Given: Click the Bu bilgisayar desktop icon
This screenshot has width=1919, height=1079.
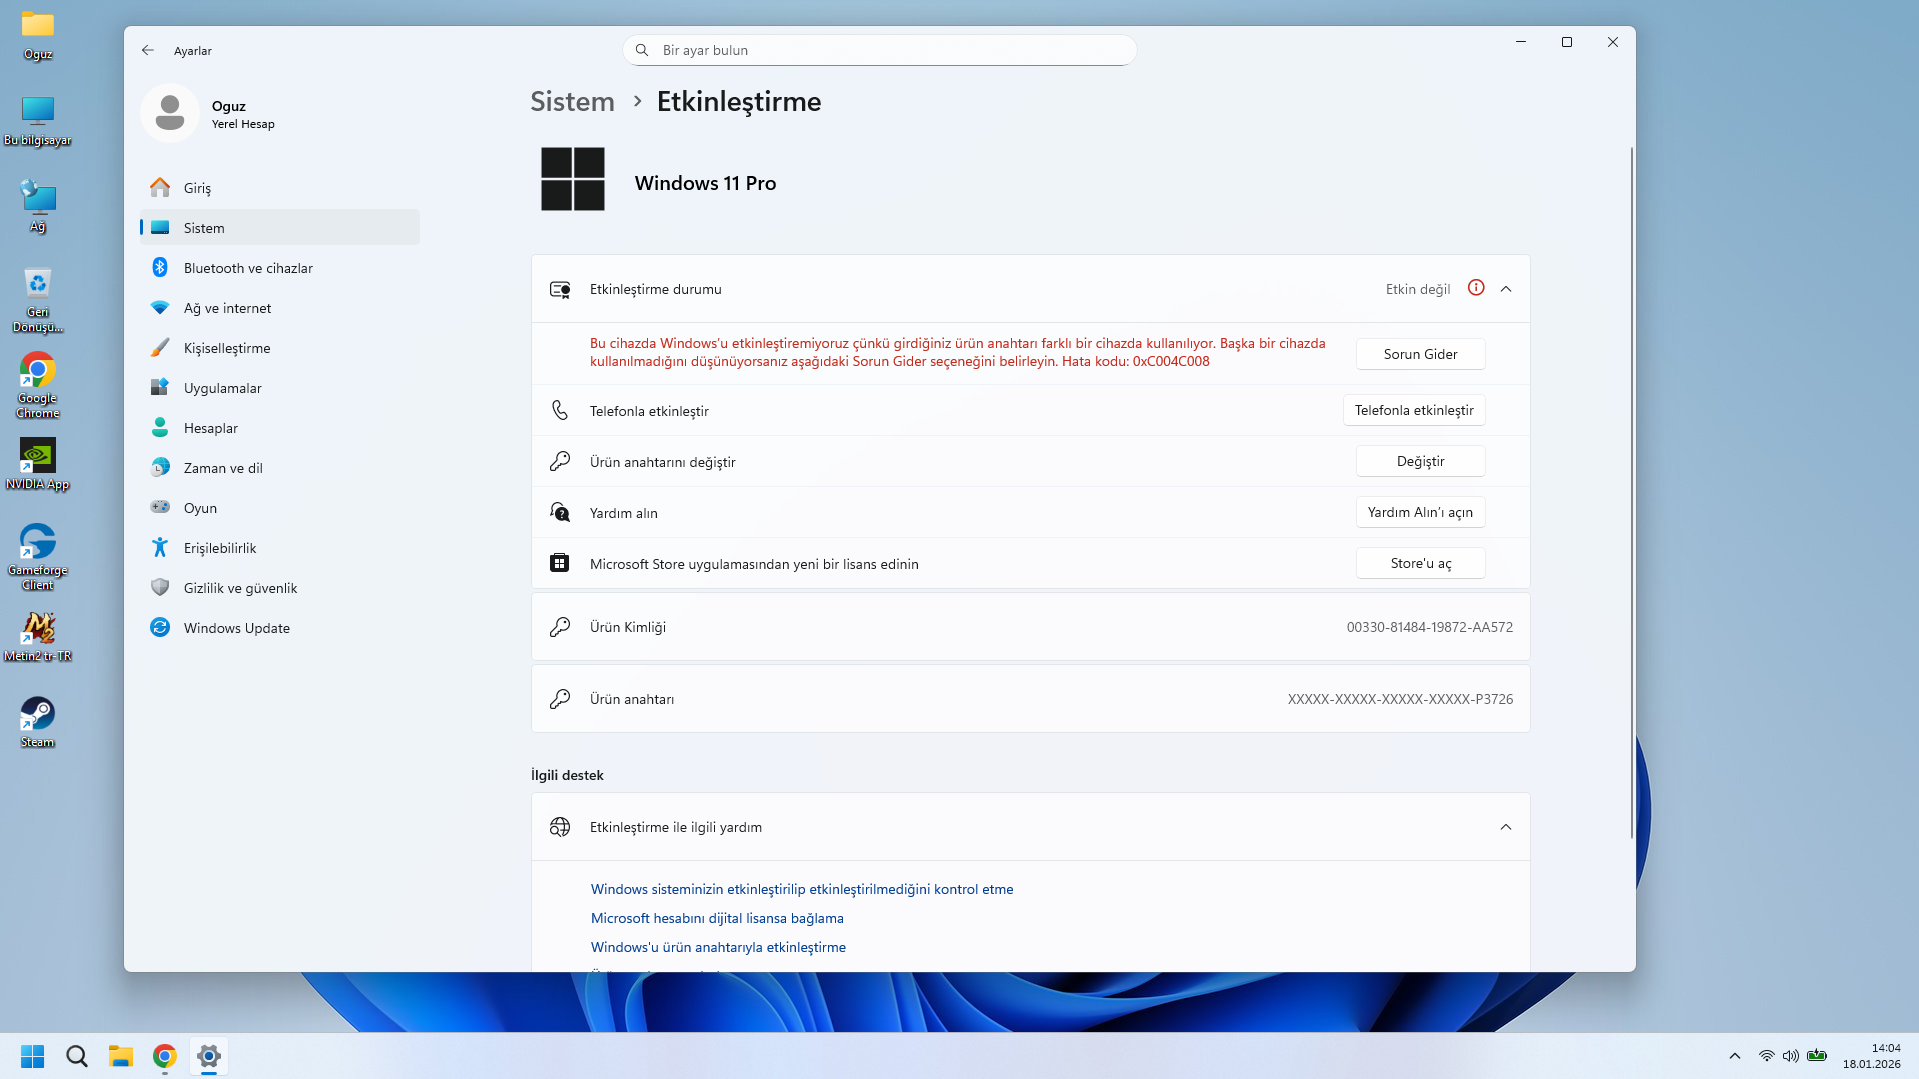Looking at the screenshot, I should click(38, 120).
